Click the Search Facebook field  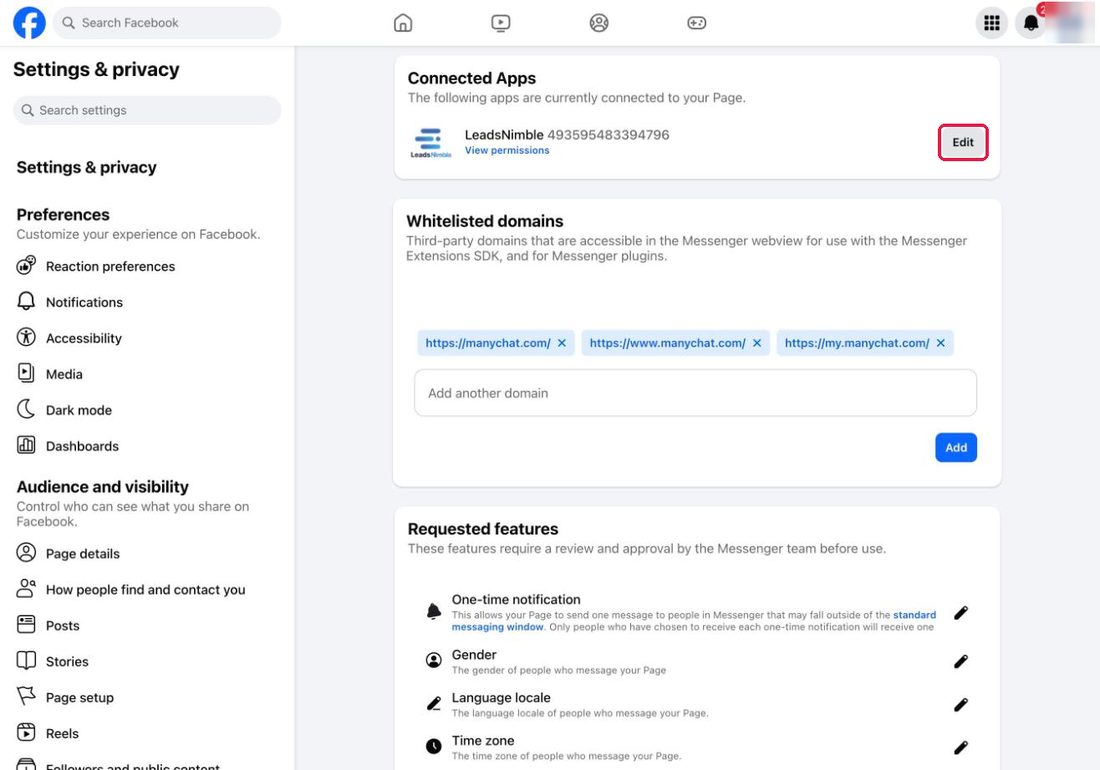click(x=167, y=23)
